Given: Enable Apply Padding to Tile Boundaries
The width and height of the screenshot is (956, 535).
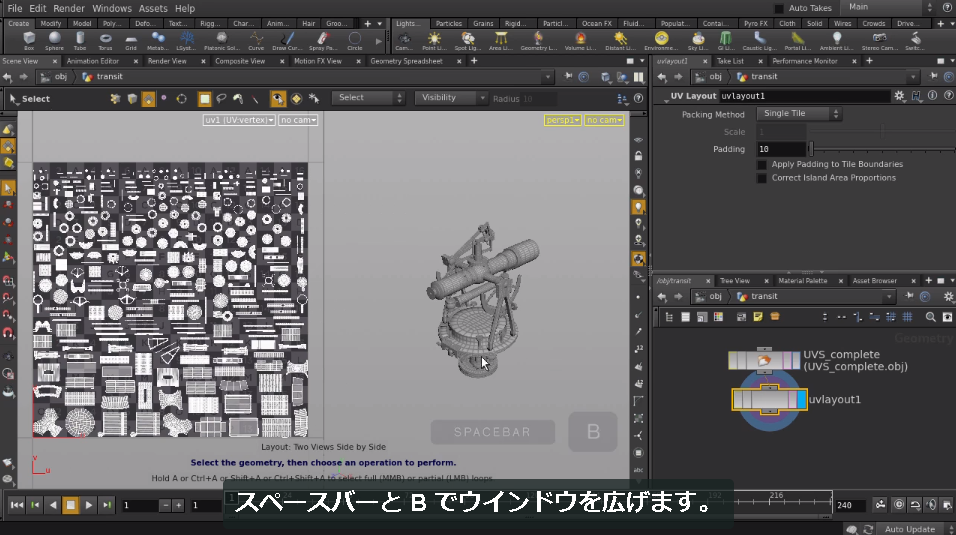Looking at the screenshot, I should click(762, 165).
